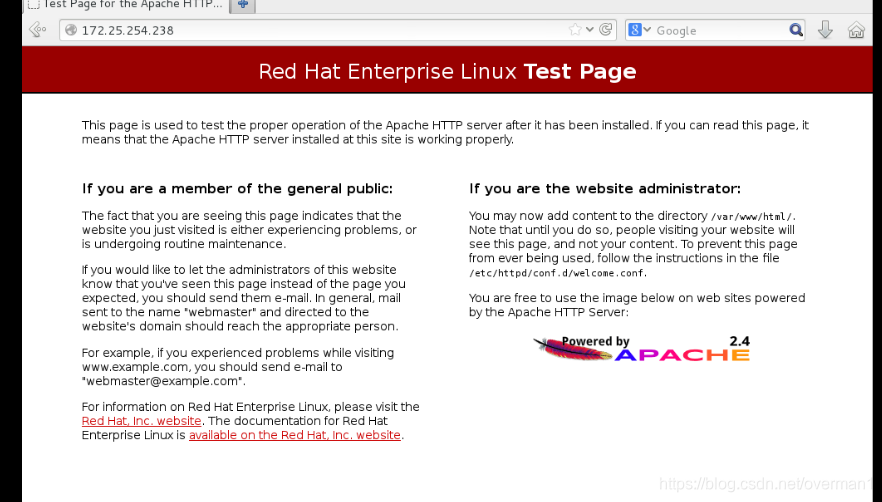882x502 pixels.
Task: Click the webmaster@example.com text
Action: coord(163,381)
